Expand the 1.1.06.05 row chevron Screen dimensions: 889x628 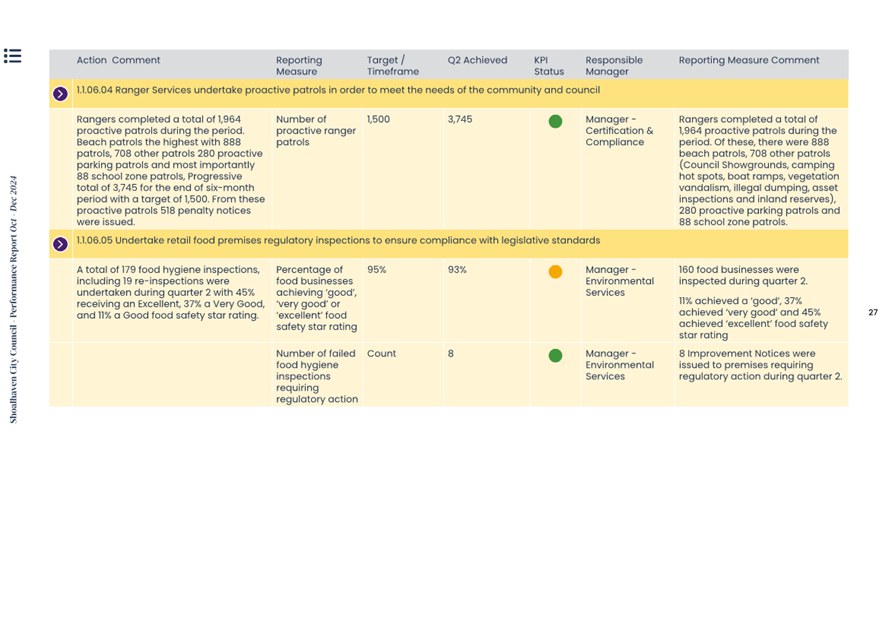[x=60, y=244]
